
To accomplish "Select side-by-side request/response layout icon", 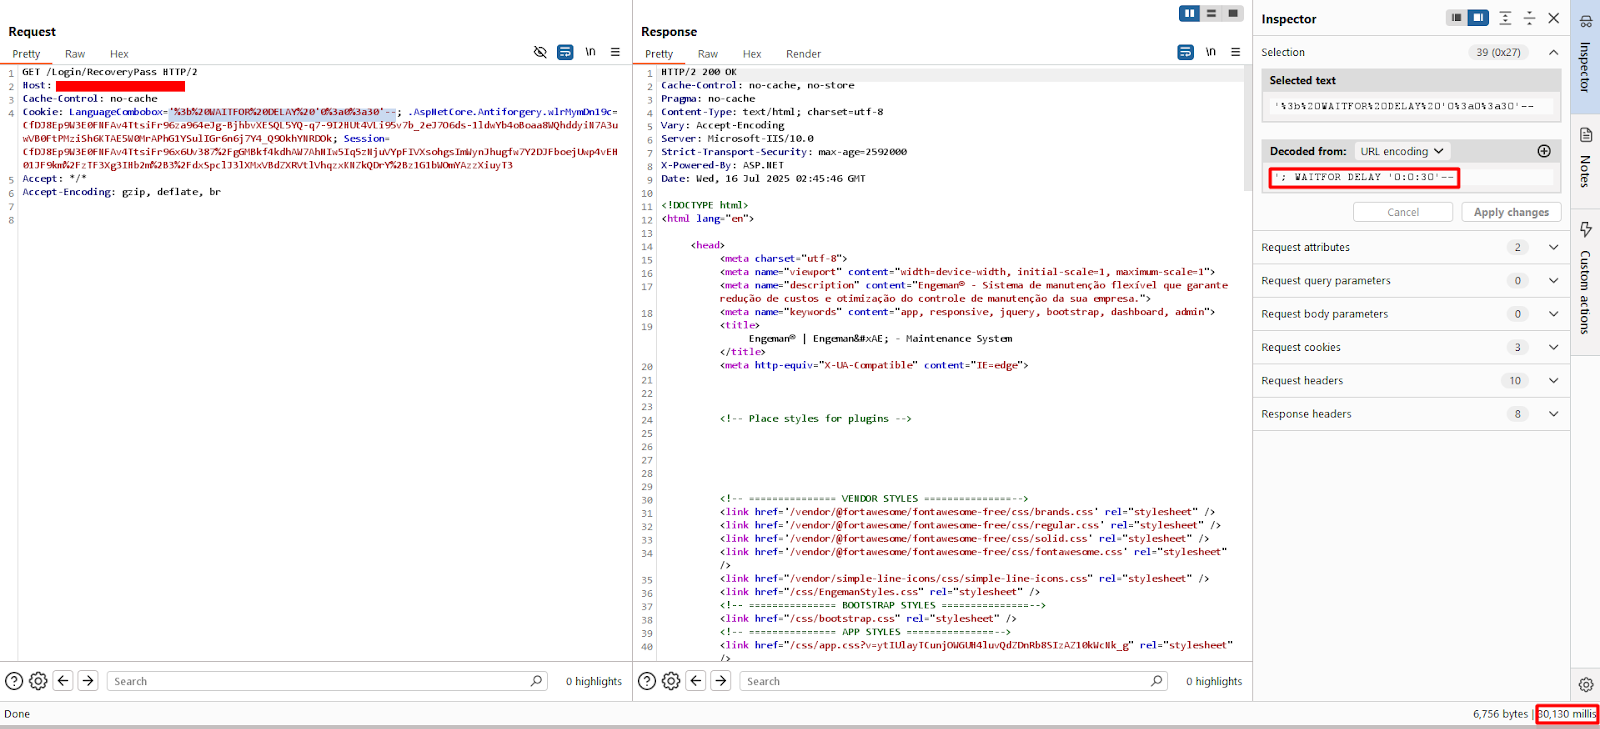I will coord(1189,13).
